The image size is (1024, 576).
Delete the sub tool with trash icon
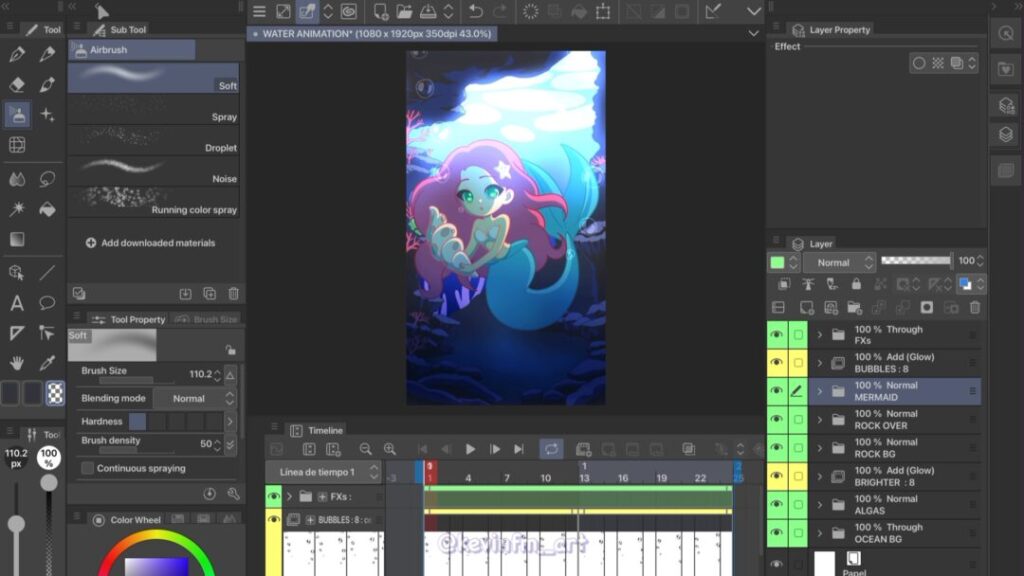point(233,294)
